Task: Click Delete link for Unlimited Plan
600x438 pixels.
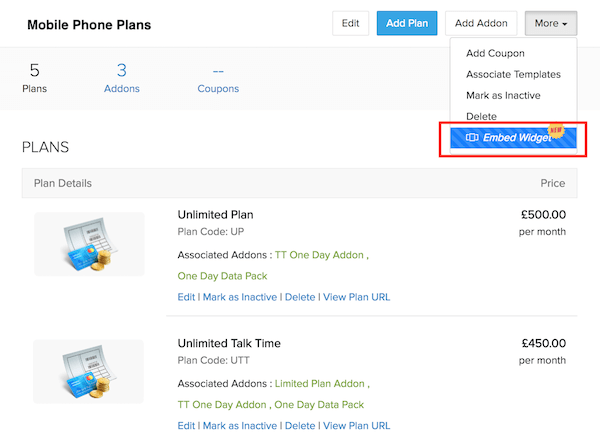Action: [x=300, y=297]
